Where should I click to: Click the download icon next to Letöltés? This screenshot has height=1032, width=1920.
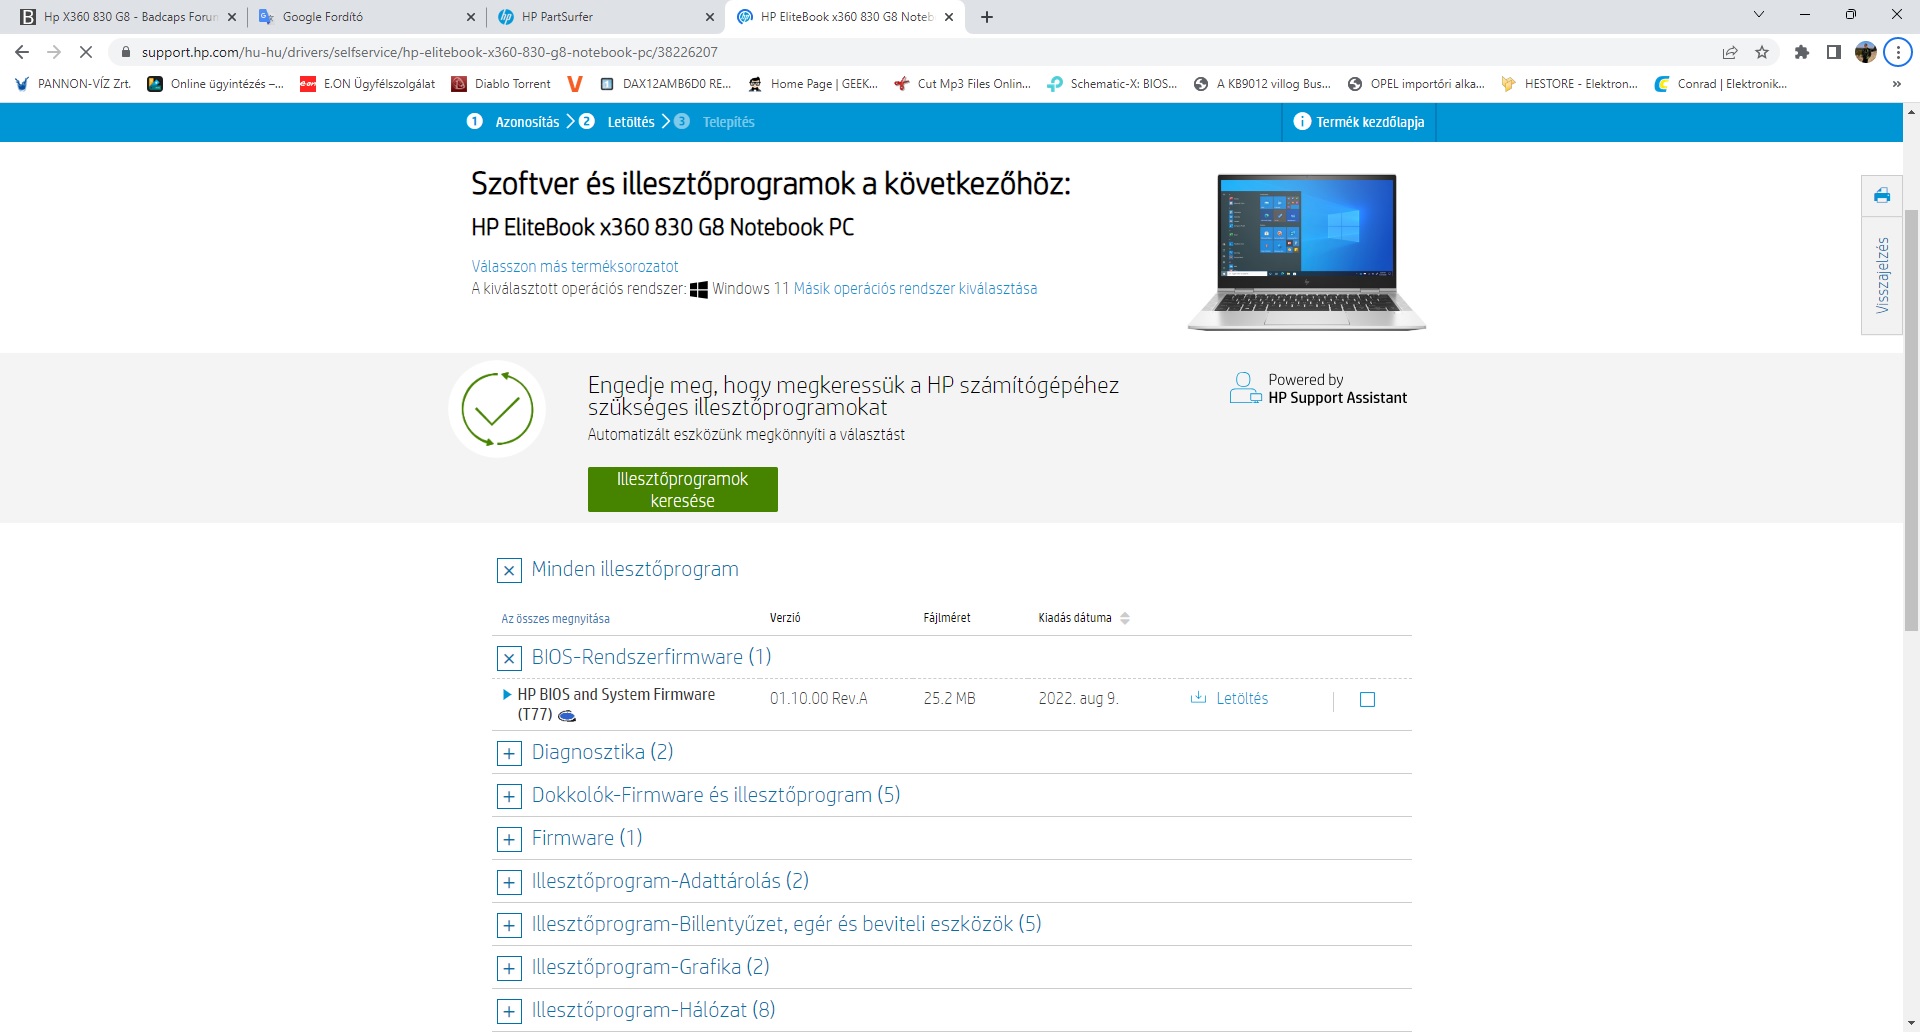pyautogui.click(x=1198, y=698)
